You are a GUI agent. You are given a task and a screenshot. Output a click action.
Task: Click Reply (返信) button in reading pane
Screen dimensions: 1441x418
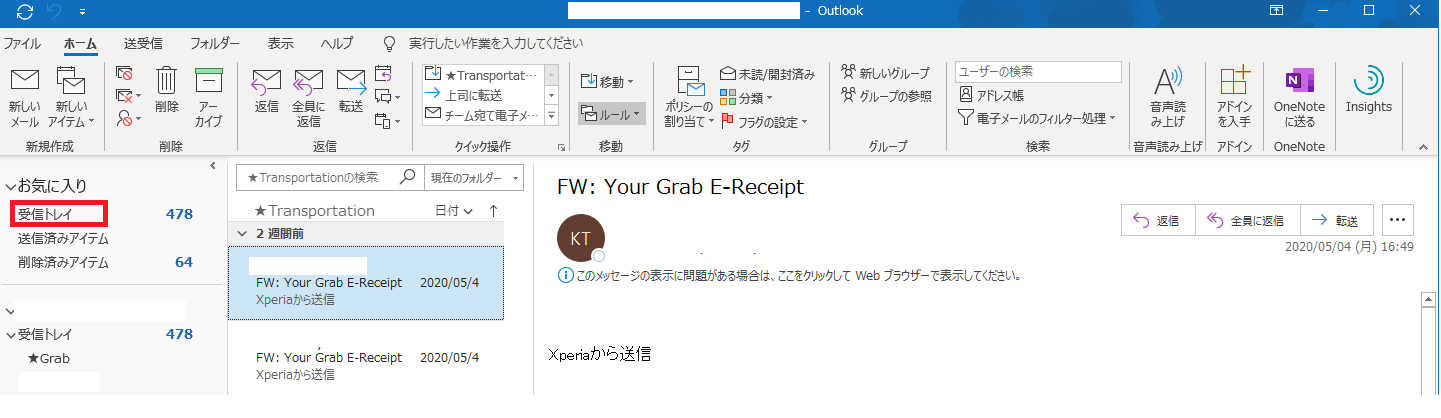(1157, 220)
